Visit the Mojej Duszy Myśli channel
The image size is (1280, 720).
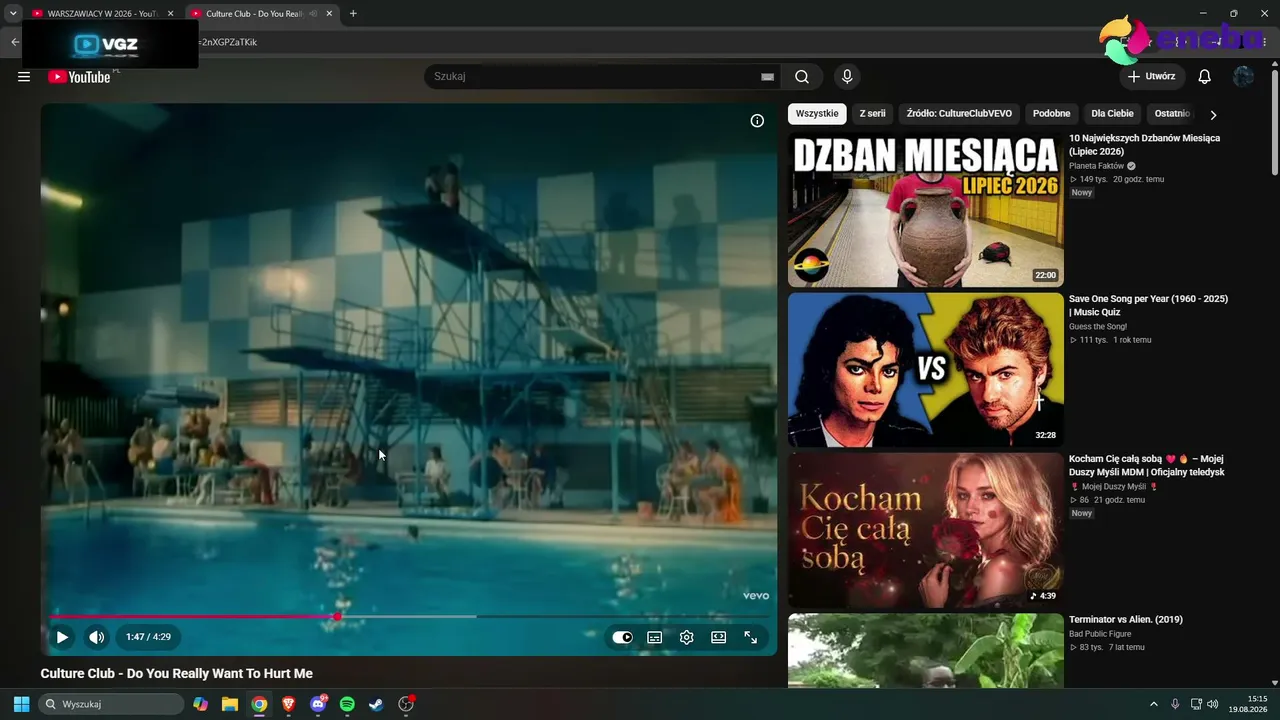(x=1113, y=487)
